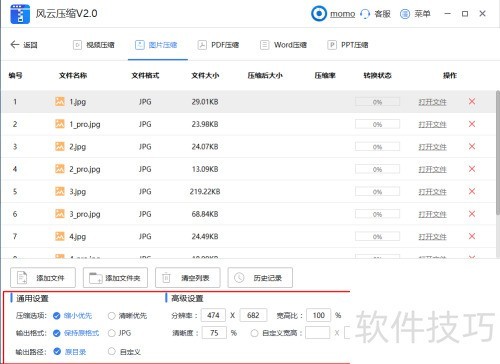Remove 3.jpg with its red X

click(x=472, y=191)
